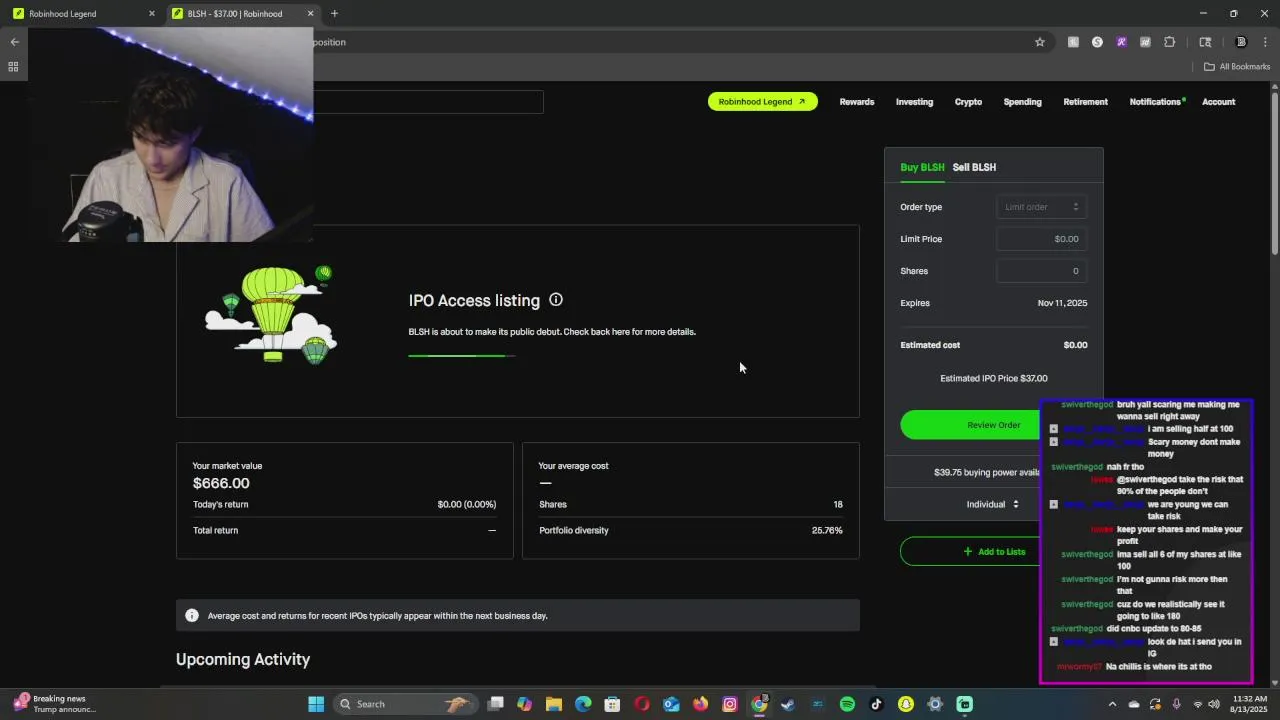Screen dimensions: 1280x720
Task: Open File Explorer from the taskbar
Action: coord(554,704)
